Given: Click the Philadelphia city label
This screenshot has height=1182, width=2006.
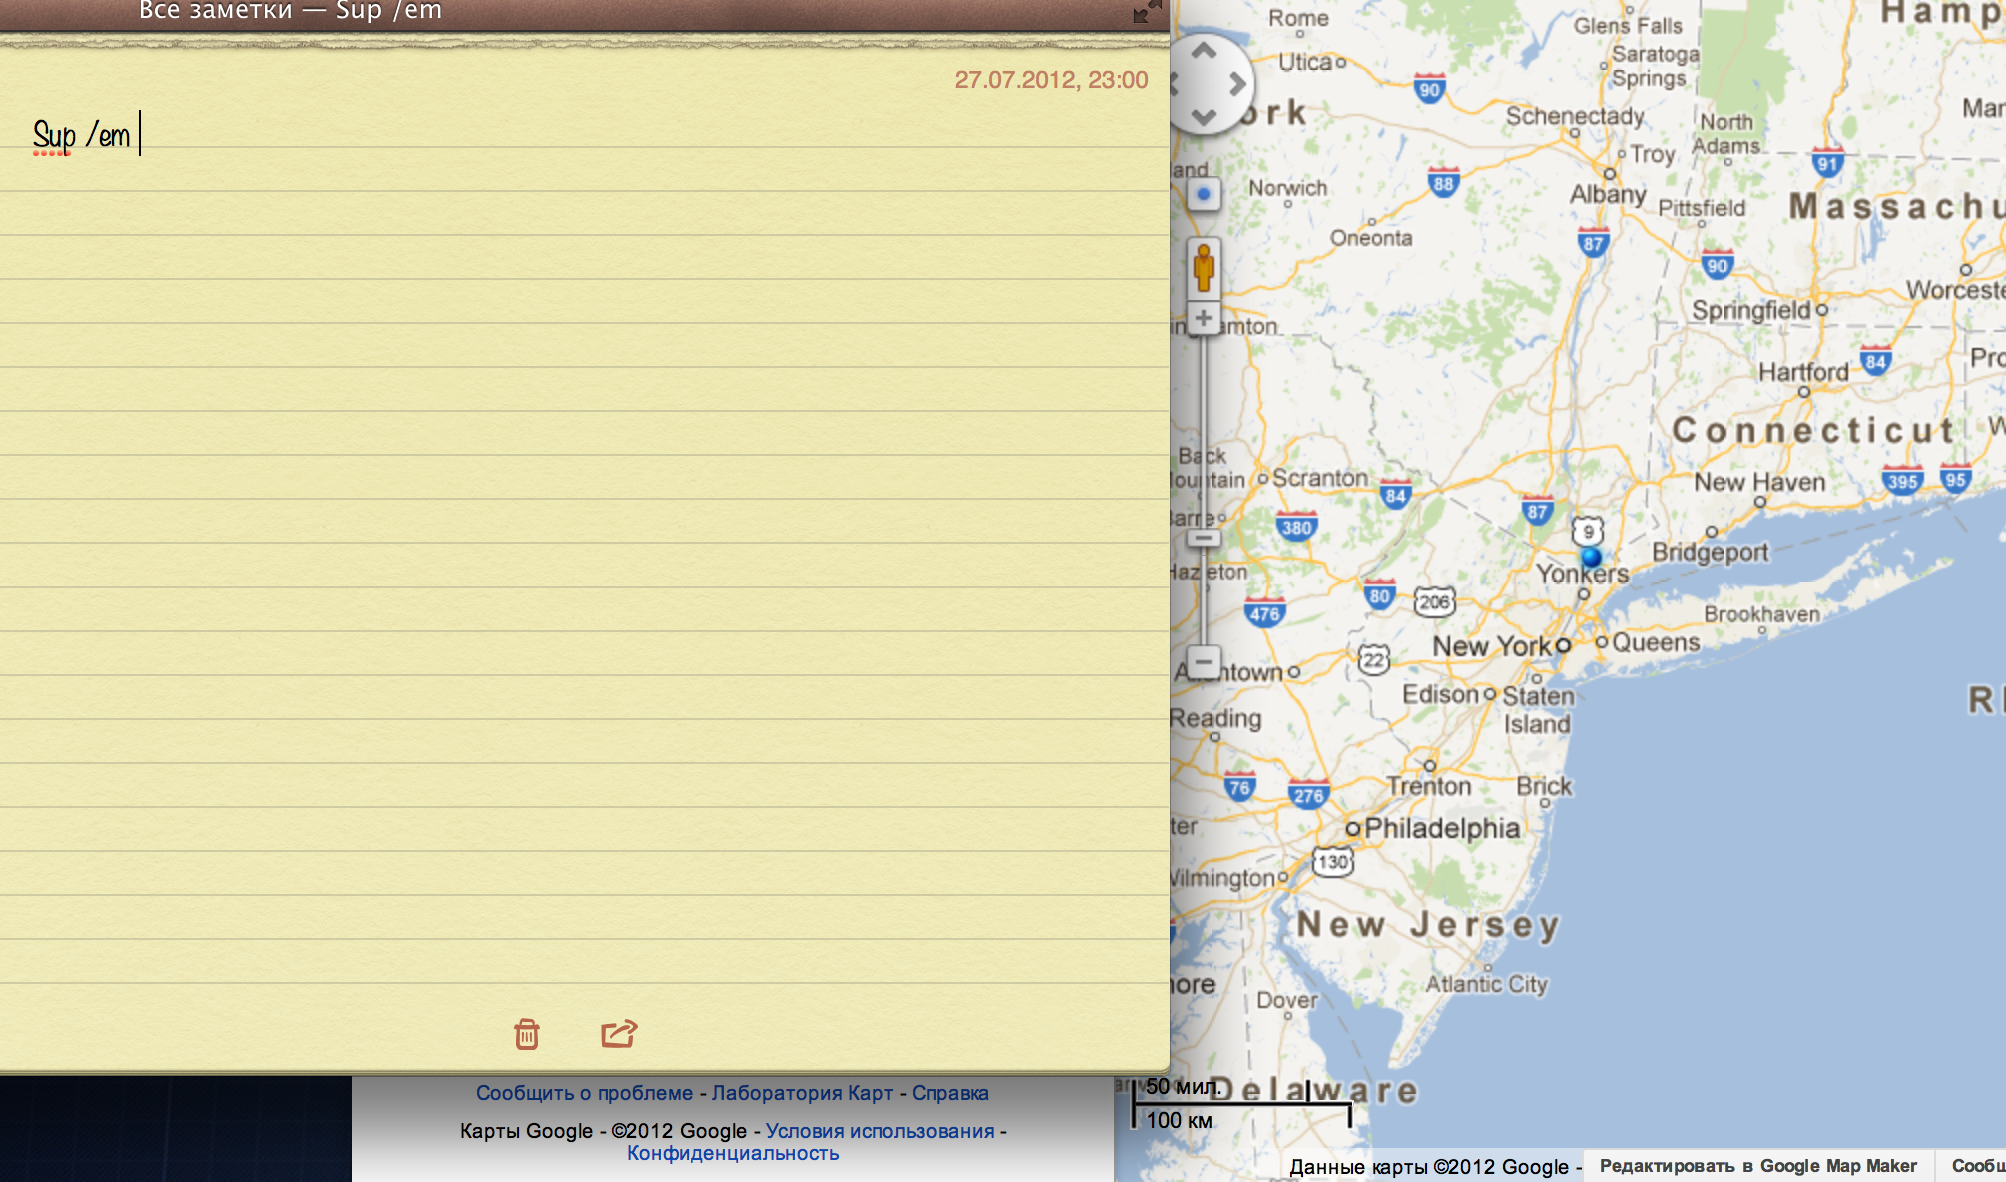Looking at the screenshot, I should [x=1442, y=828].
